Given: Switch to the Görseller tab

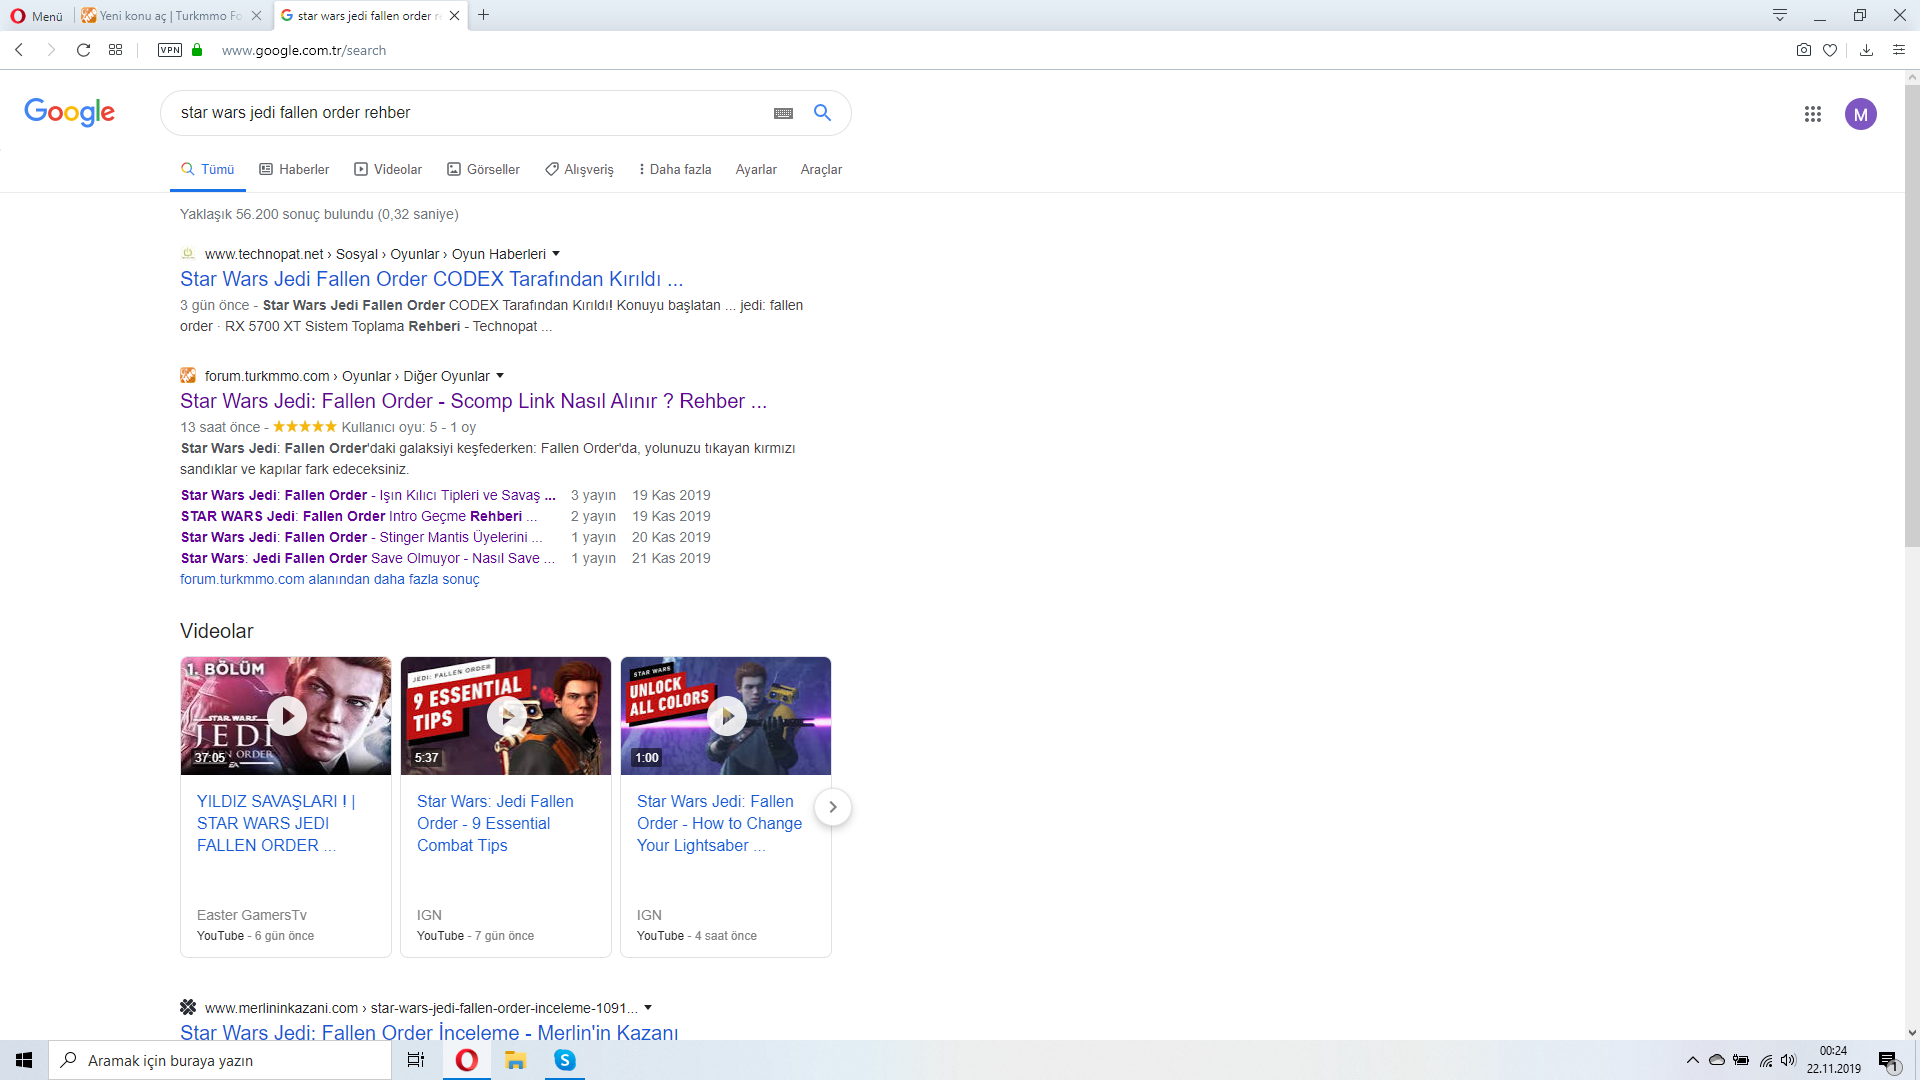Looking at the screenshot, I should click(483, 170).
